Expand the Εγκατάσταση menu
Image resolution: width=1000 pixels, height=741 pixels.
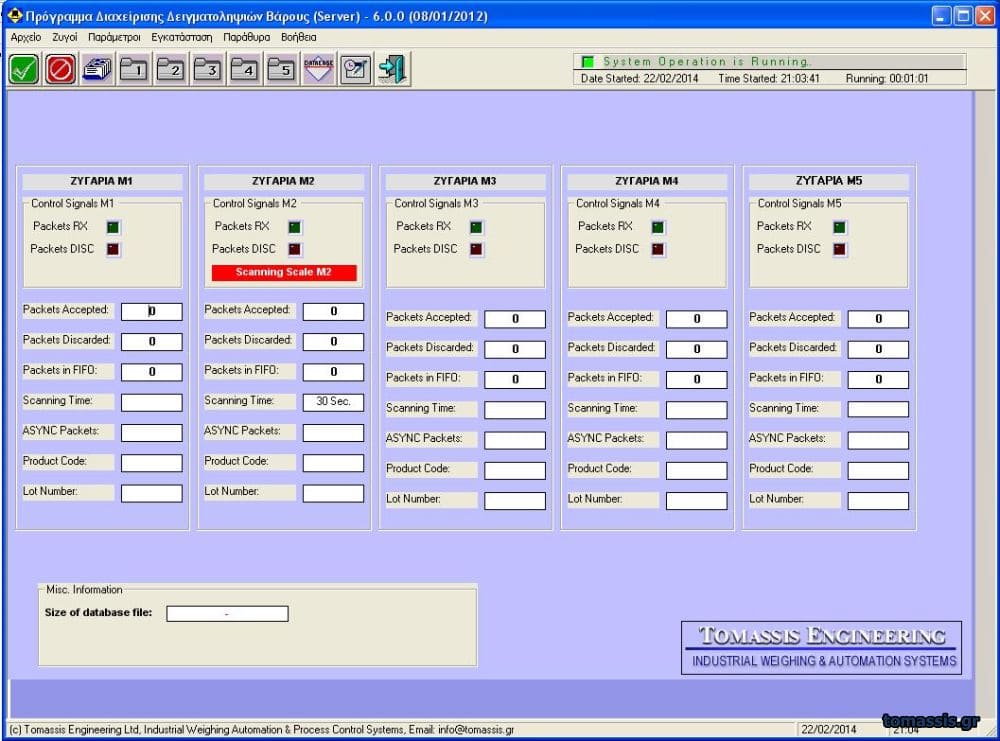(182, 37)
